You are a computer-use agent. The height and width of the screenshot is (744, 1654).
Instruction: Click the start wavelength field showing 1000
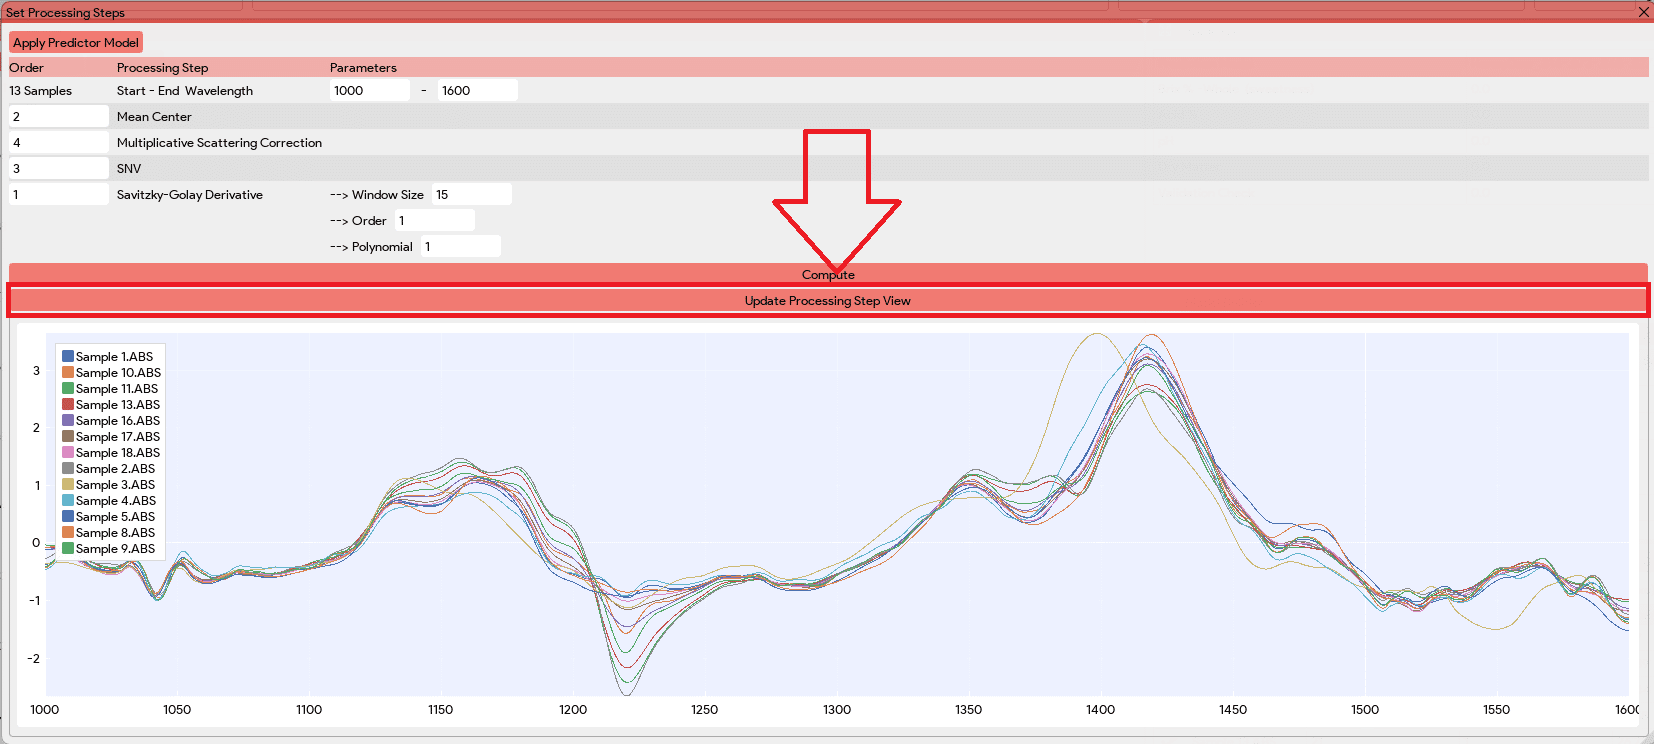[x=369, y=91]
